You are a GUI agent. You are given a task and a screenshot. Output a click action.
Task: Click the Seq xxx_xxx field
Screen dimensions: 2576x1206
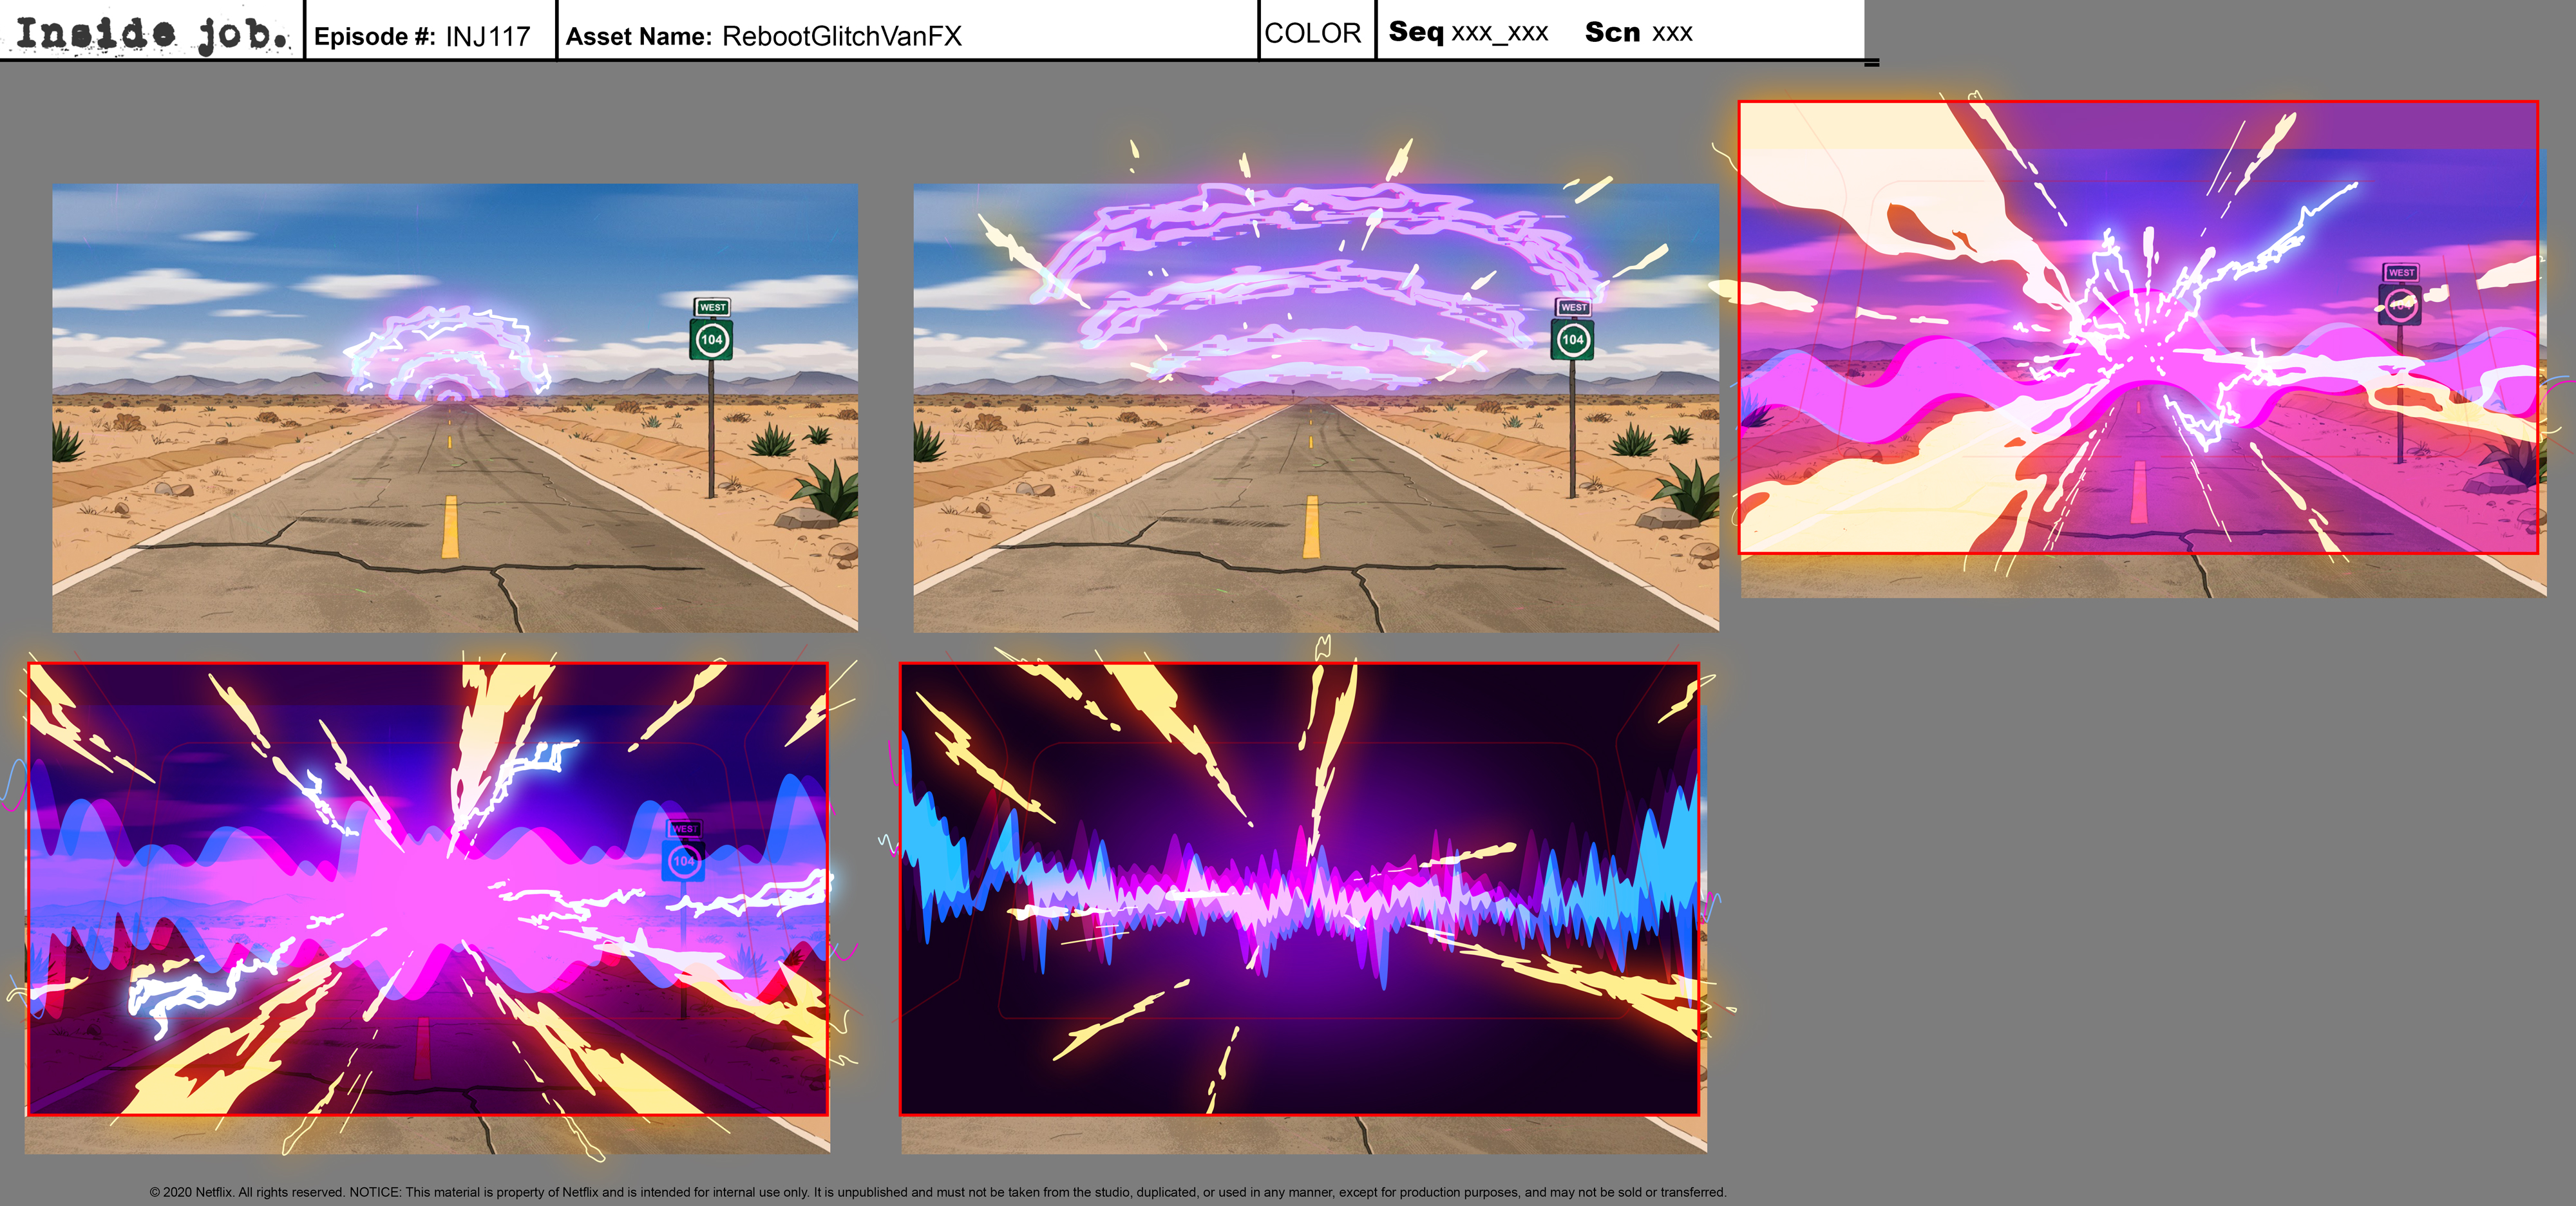(1468, 32)
